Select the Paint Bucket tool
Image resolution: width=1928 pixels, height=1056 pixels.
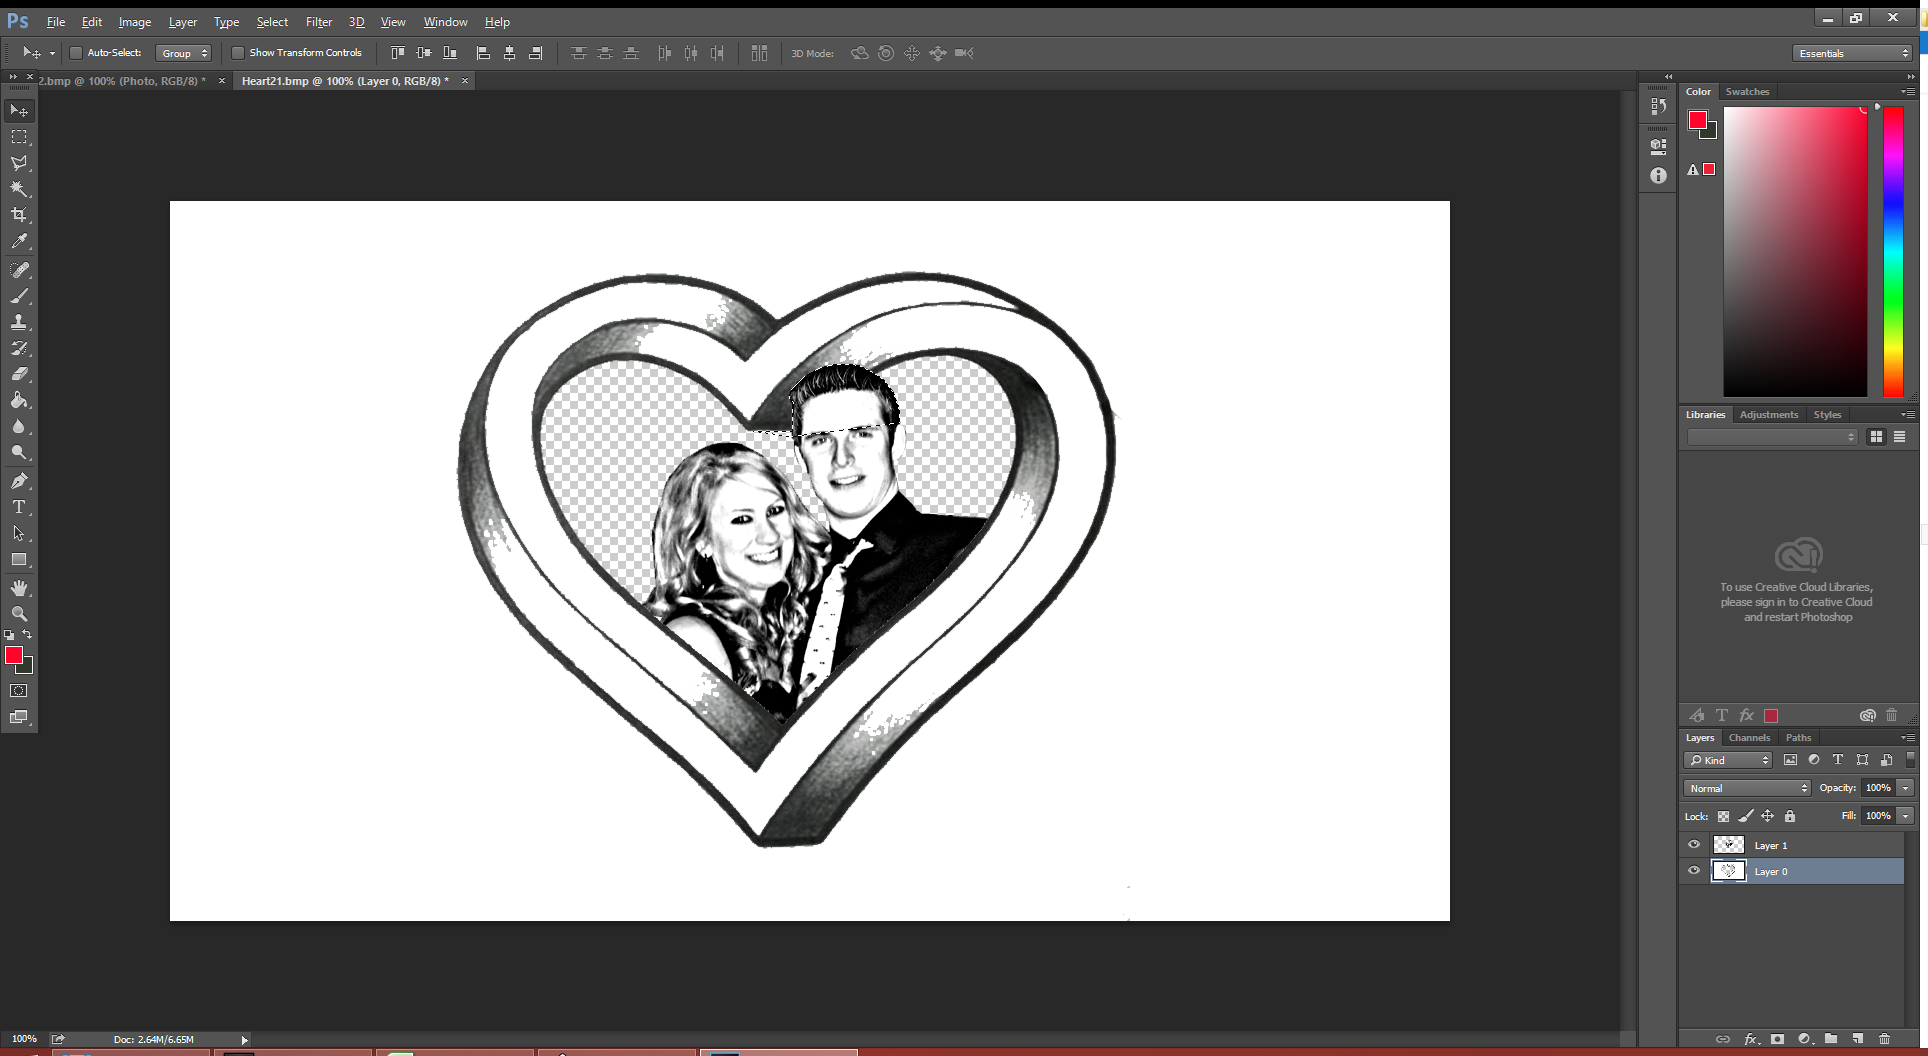19,400
